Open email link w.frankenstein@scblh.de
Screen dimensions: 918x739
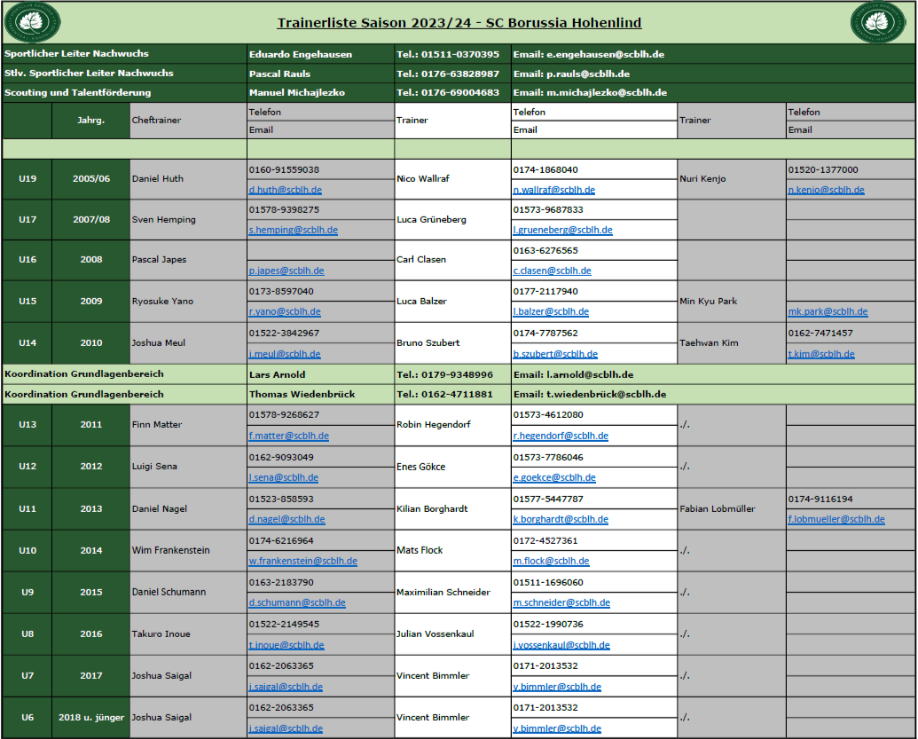point(303,560)
